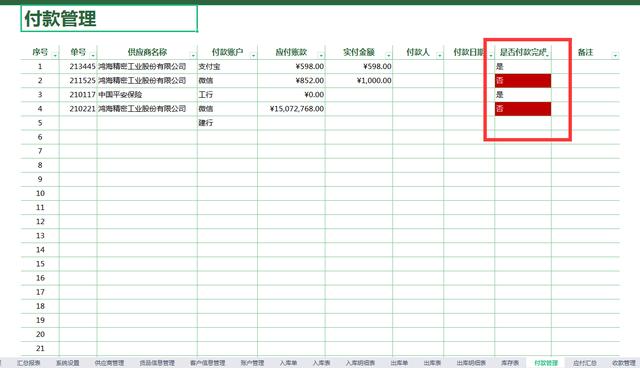Switch to the 汇总报表 sheet tab
The width and height of the screenshot is (640, 368).
29,363
